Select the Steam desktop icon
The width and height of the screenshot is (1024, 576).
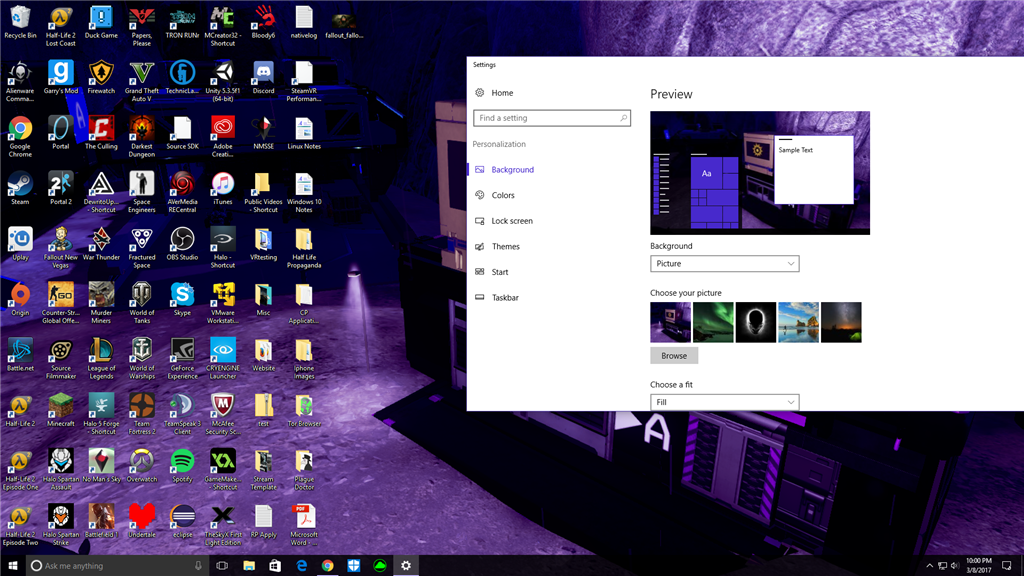click(x=20, y=189)
